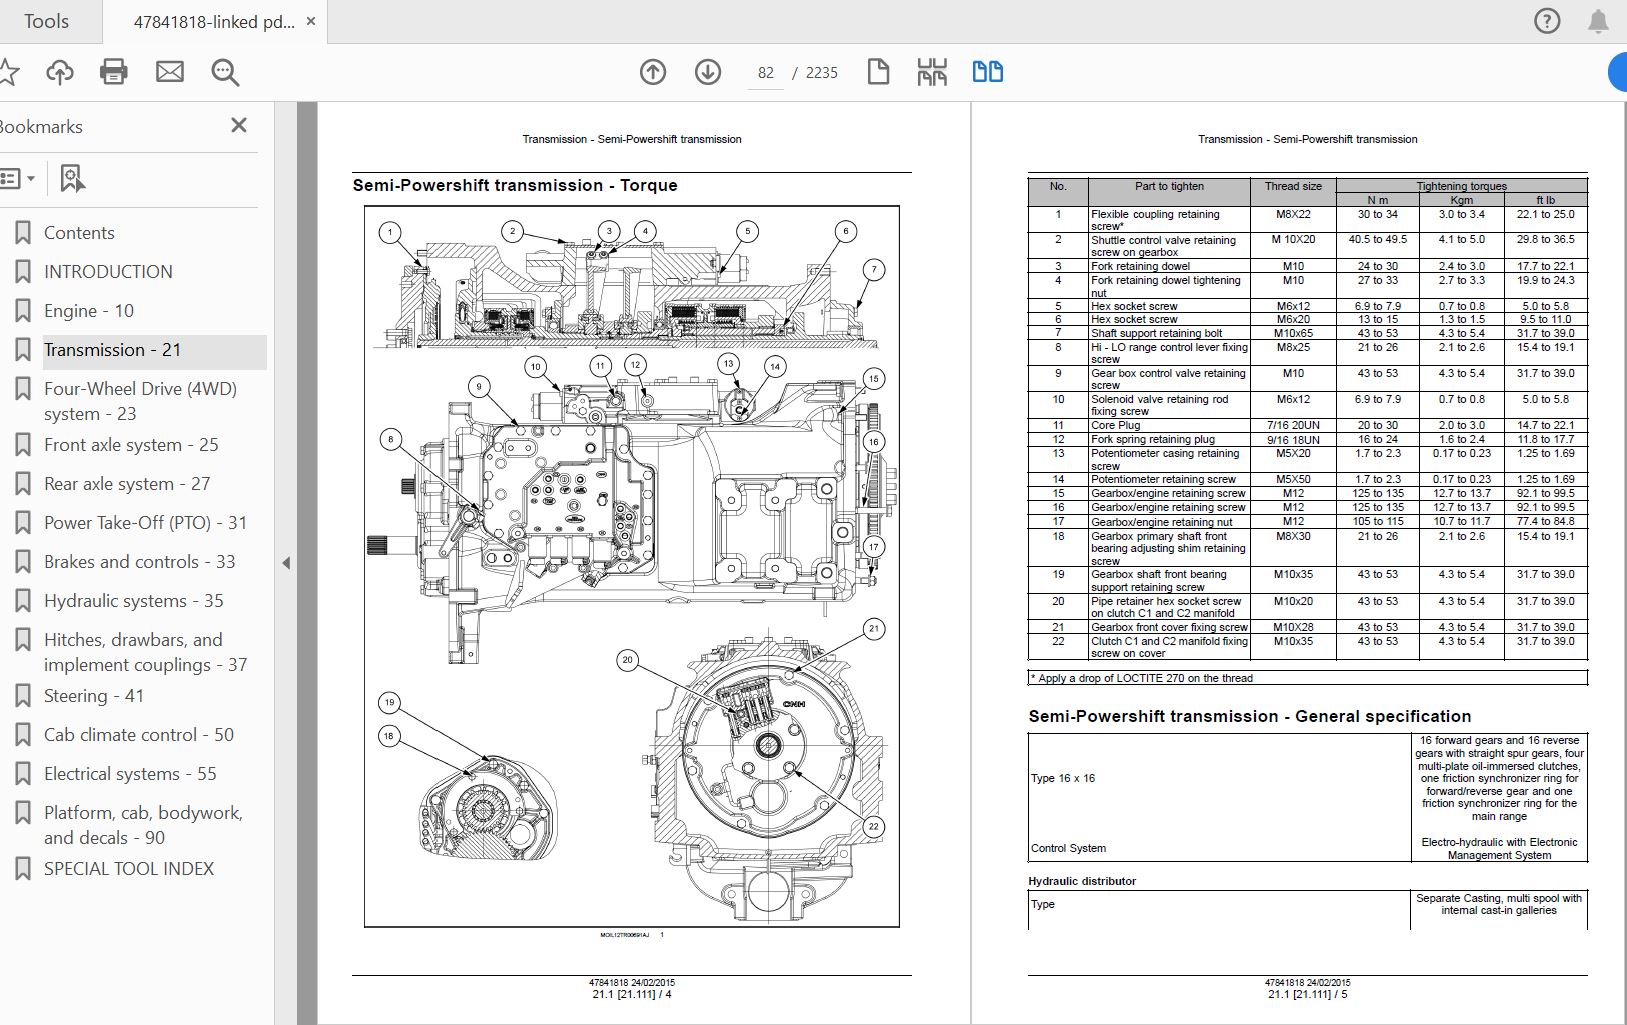Open notifications bell icon
The image size is (1627, 1025).
coord(1598,21)
